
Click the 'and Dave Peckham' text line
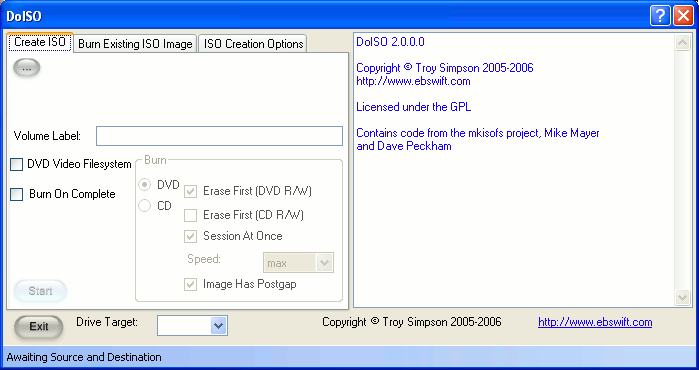[x=404, y=146]
